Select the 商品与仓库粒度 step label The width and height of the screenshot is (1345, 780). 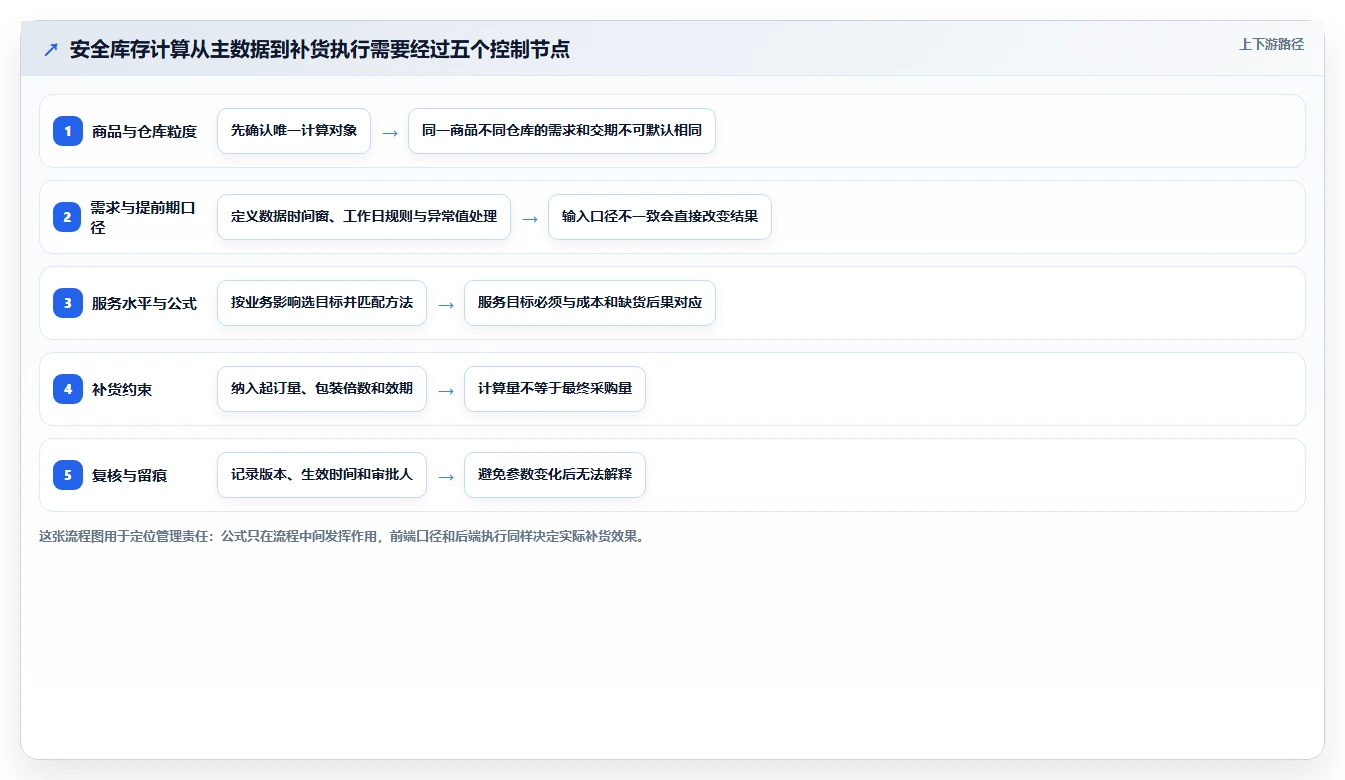pos(144,131)
